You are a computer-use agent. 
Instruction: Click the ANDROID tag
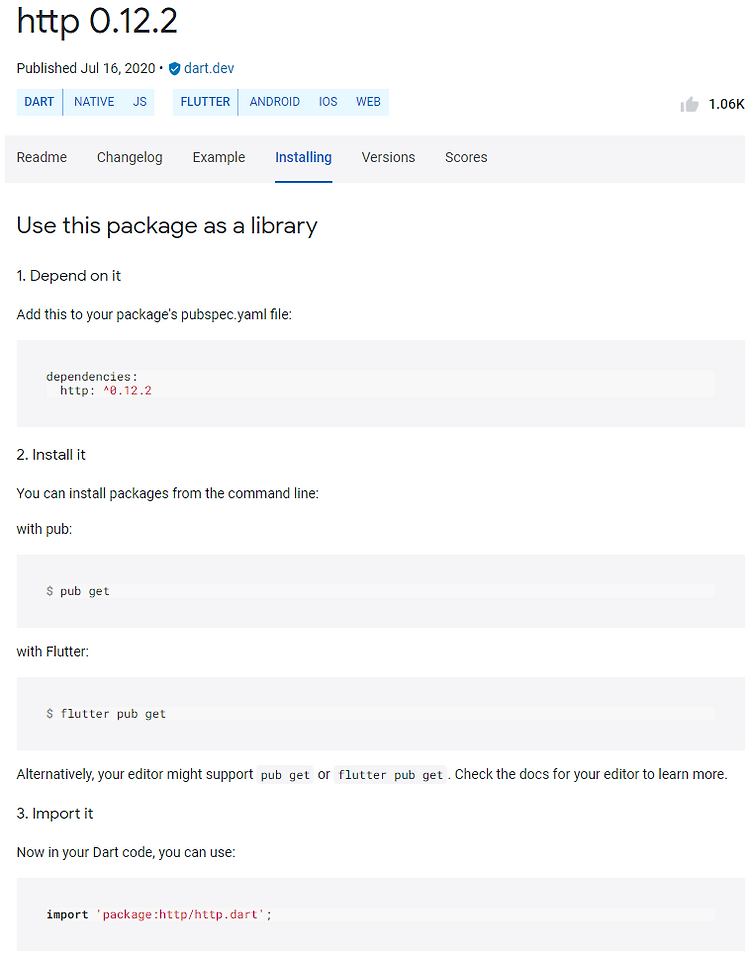point(275,102)
